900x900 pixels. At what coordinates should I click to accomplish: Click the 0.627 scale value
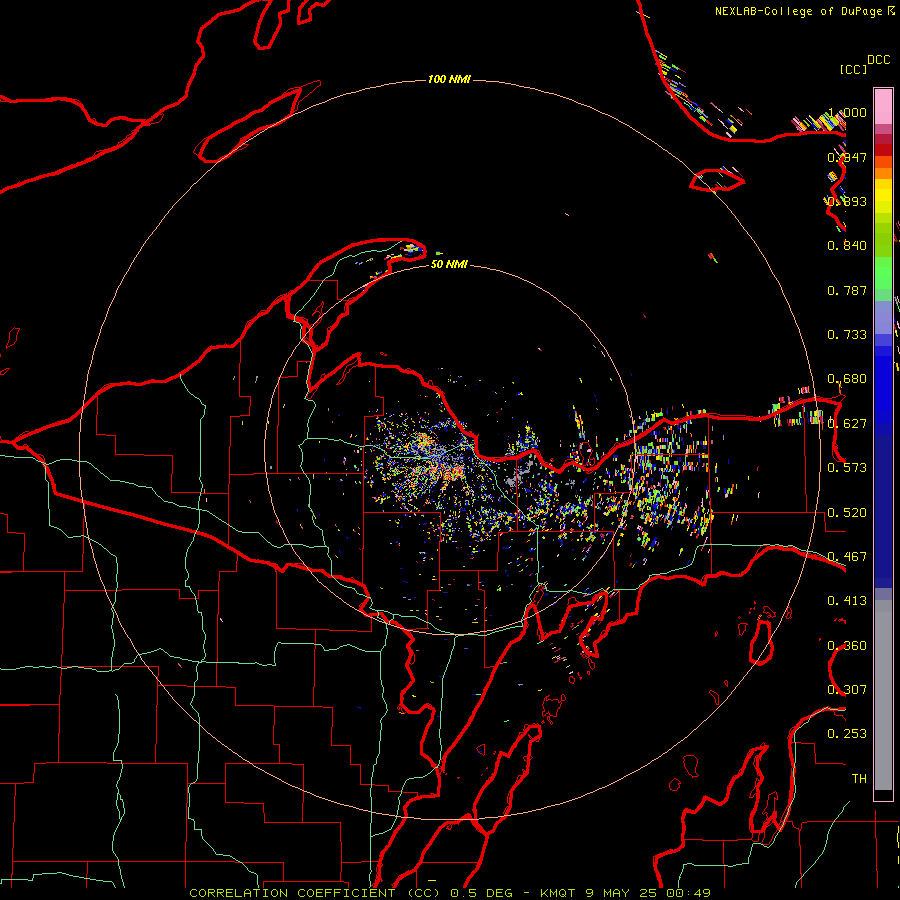pyautogui.click(x=847, y=424)
